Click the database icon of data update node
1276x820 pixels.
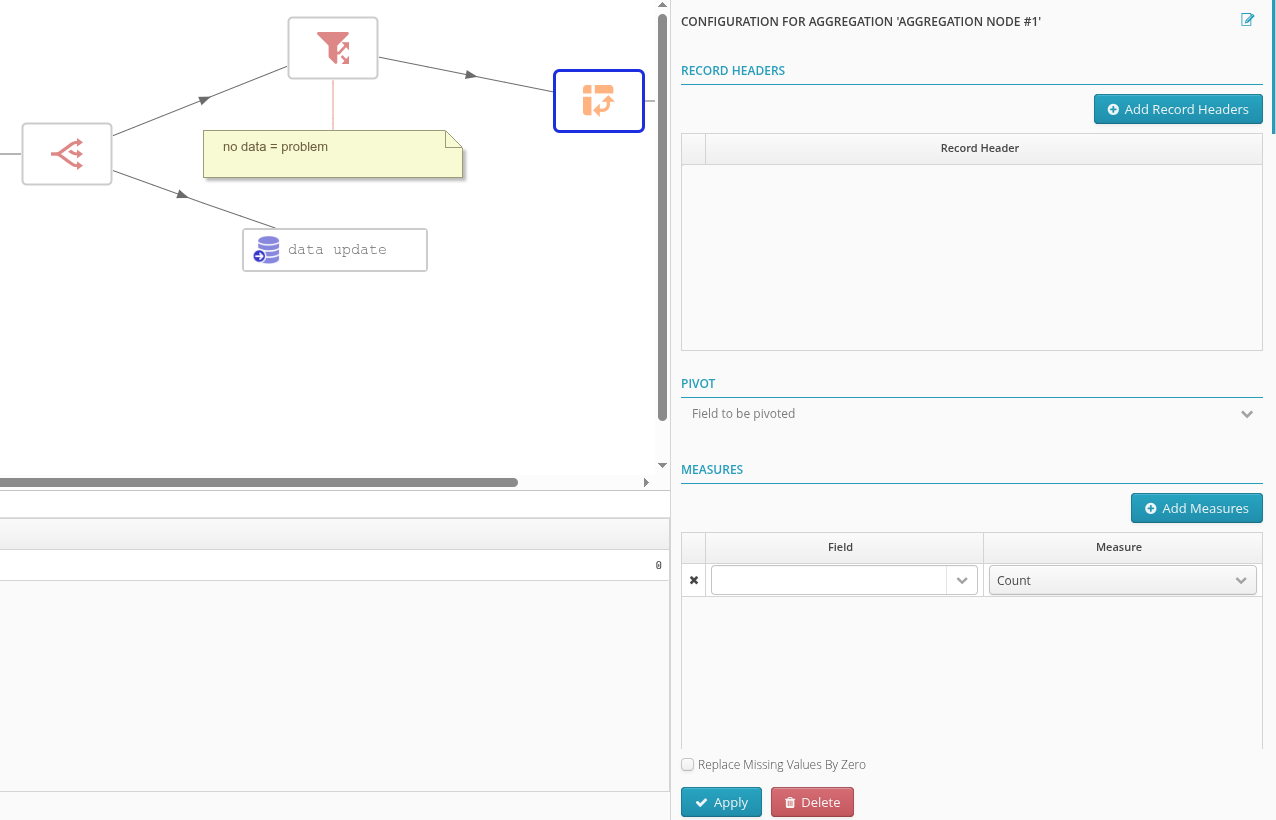(x=267, y=250)
